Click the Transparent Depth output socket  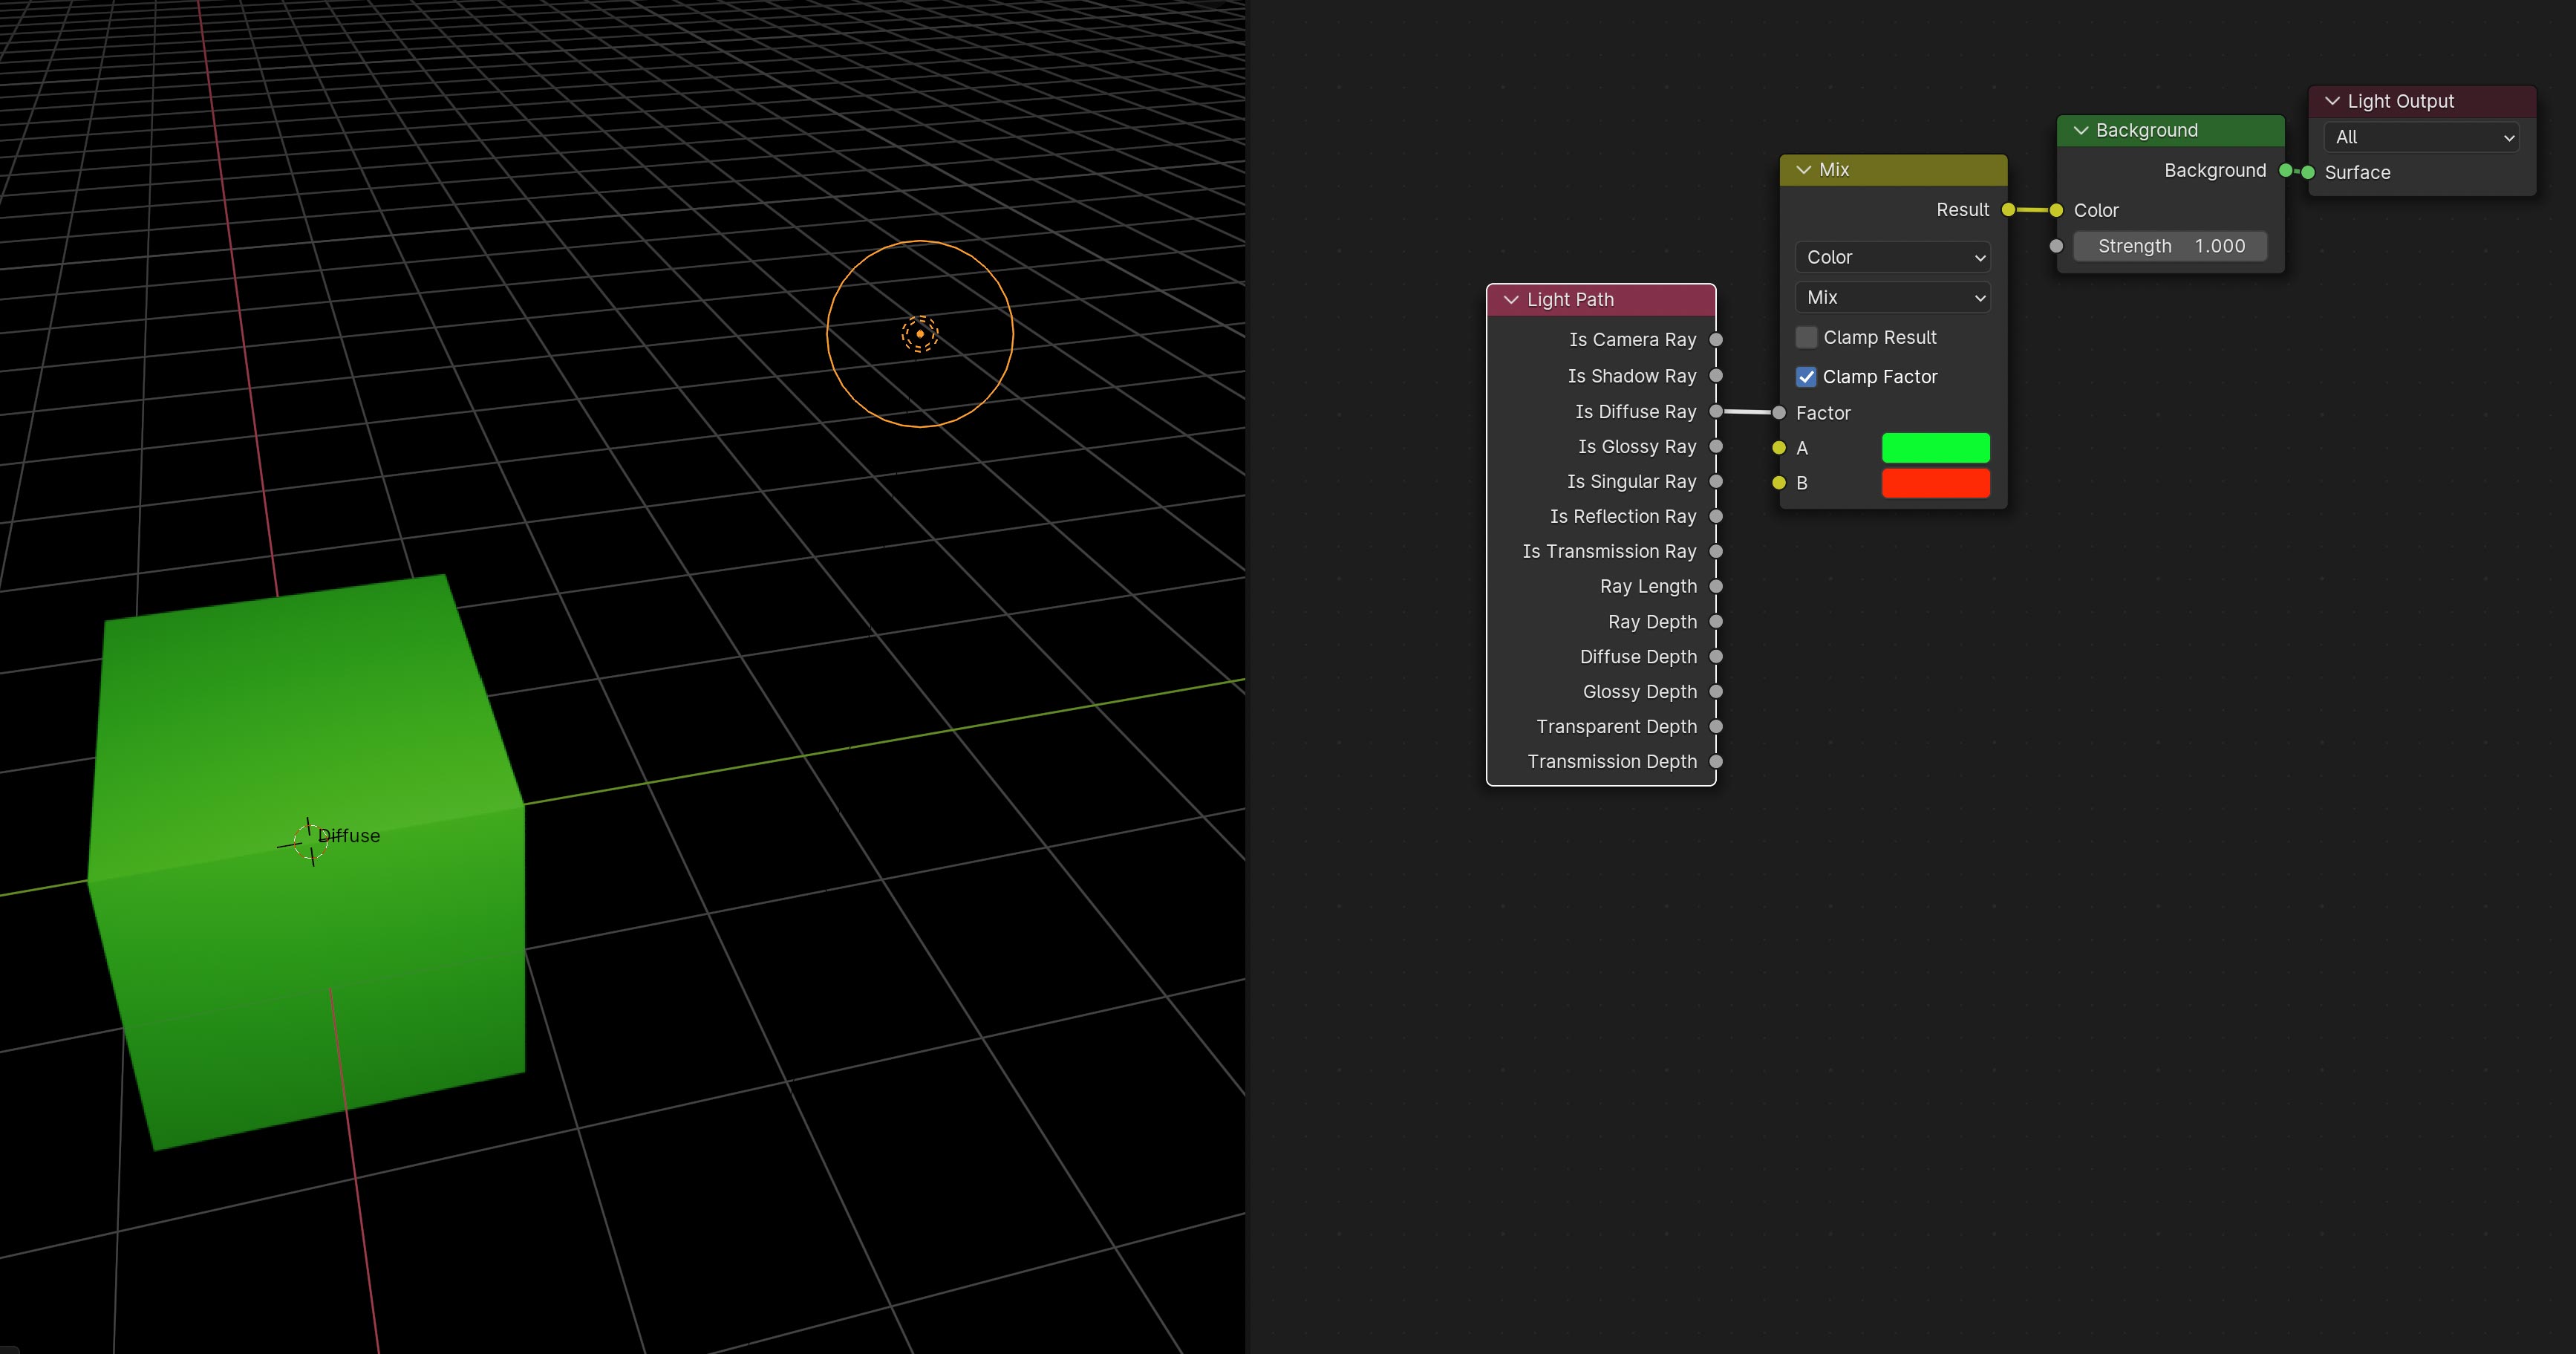tap(1716, 727)
